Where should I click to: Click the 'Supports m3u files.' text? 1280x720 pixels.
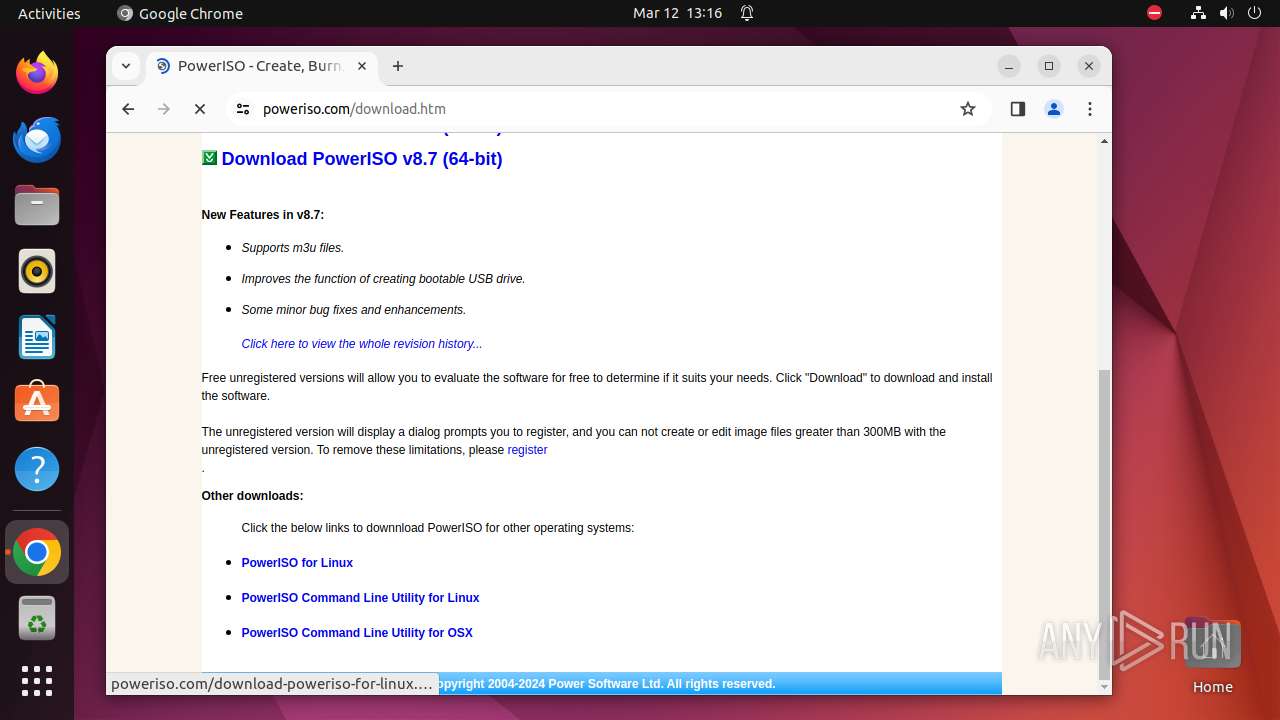pos(293,248)
